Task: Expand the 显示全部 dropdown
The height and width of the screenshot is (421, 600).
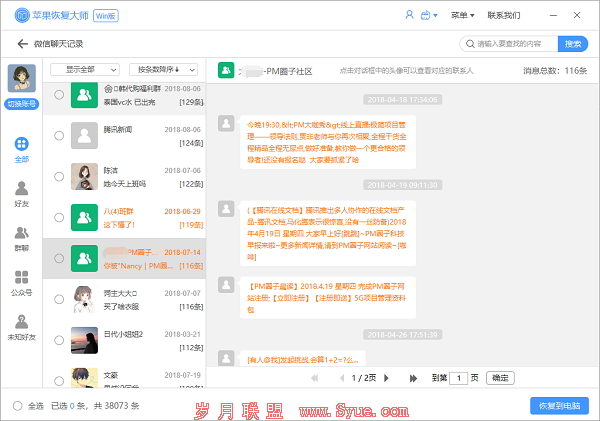Action: point(85,70)
